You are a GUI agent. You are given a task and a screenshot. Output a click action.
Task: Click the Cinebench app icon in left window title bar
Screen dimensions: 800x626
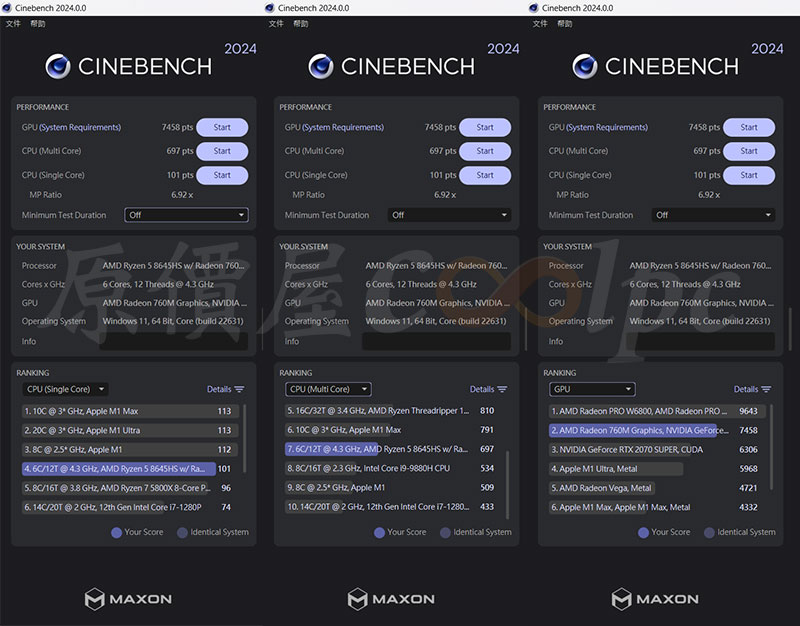7,8
